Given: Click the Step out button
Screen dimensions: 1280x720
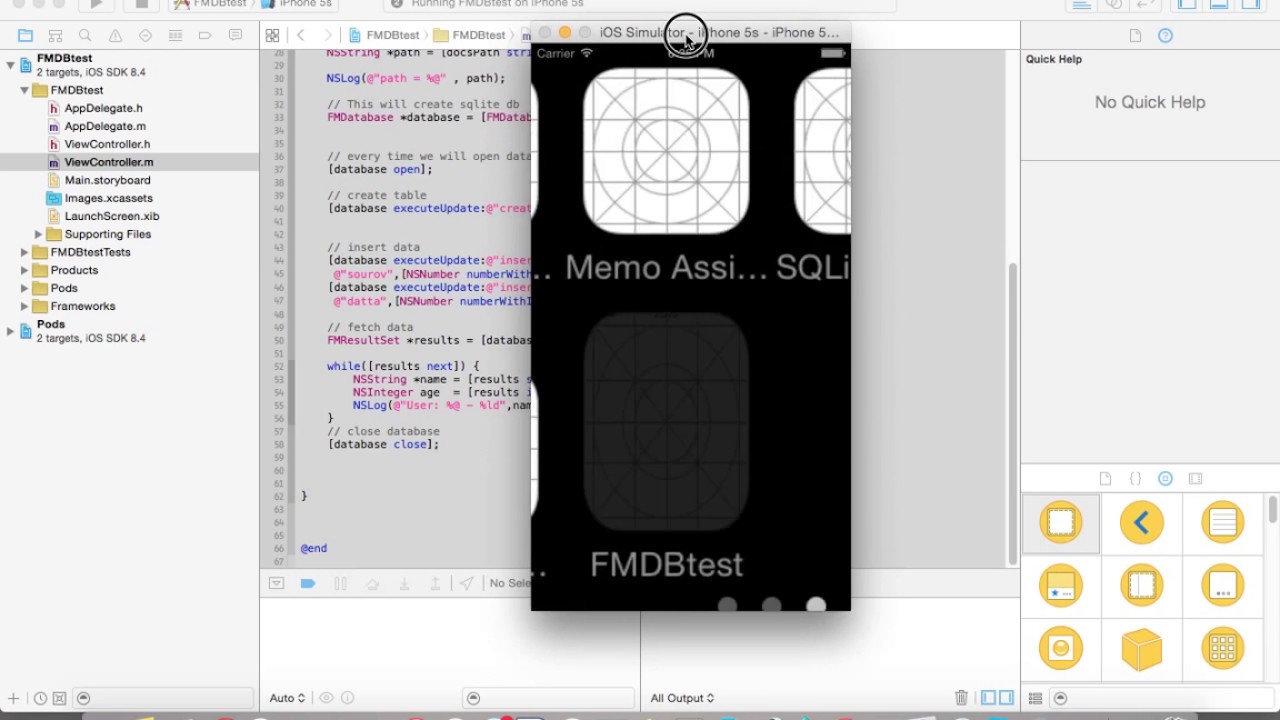Looking at the screenshot, I should [435, 583].
